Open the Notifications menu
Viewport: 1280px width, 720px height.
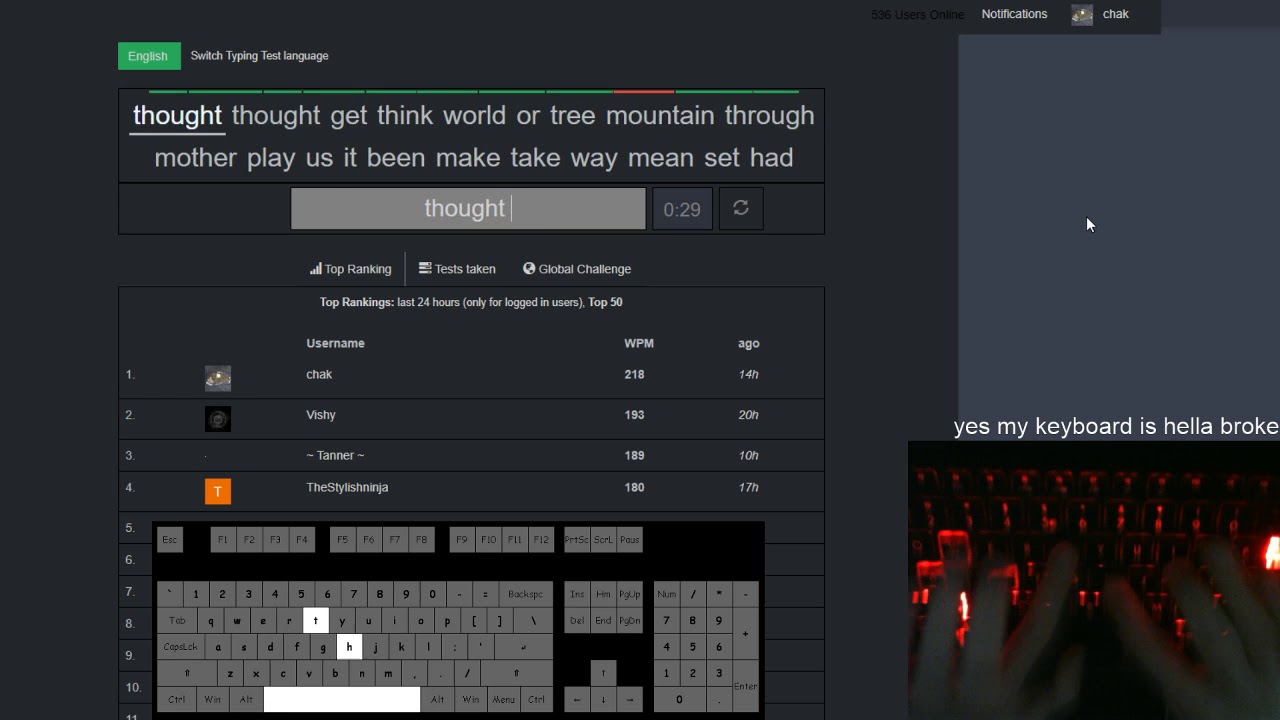pyautogui.click(x=1014, y=14)
